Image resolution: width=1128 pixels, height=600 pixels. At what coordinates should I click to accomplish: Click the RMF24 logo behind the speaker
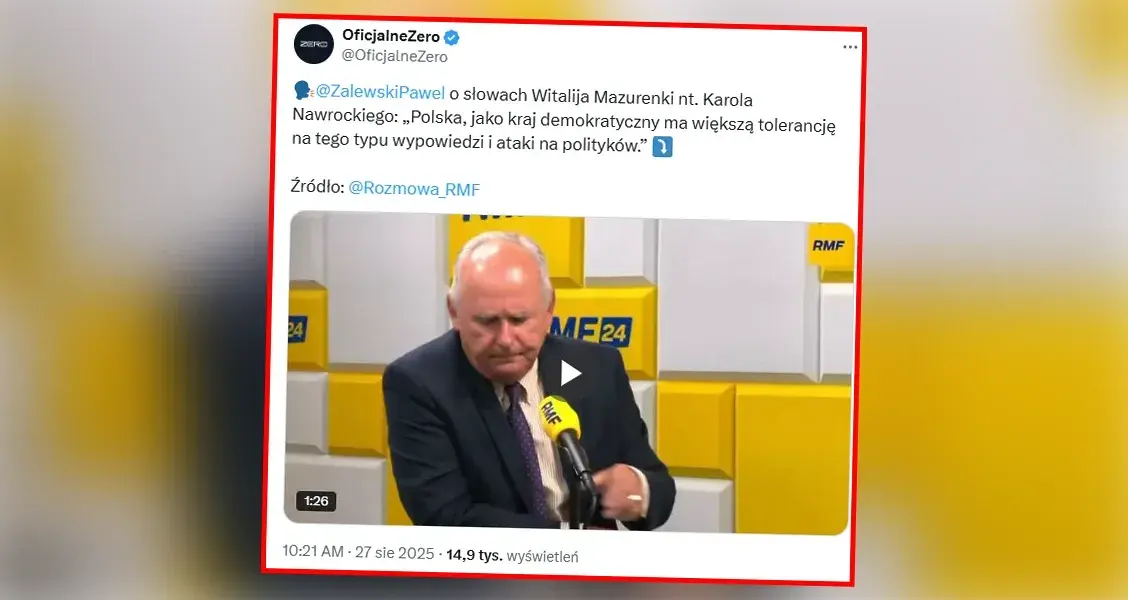pos(591,332)
